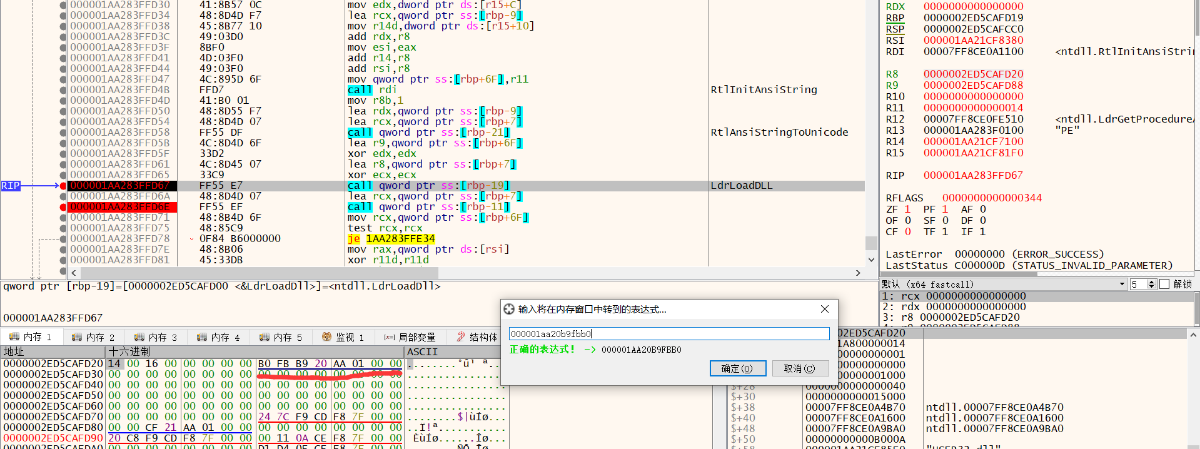Viewport: 1200px width, 449px height.
Task: Click the RIP arrow label in gutter
Action: tap(11, 186)
